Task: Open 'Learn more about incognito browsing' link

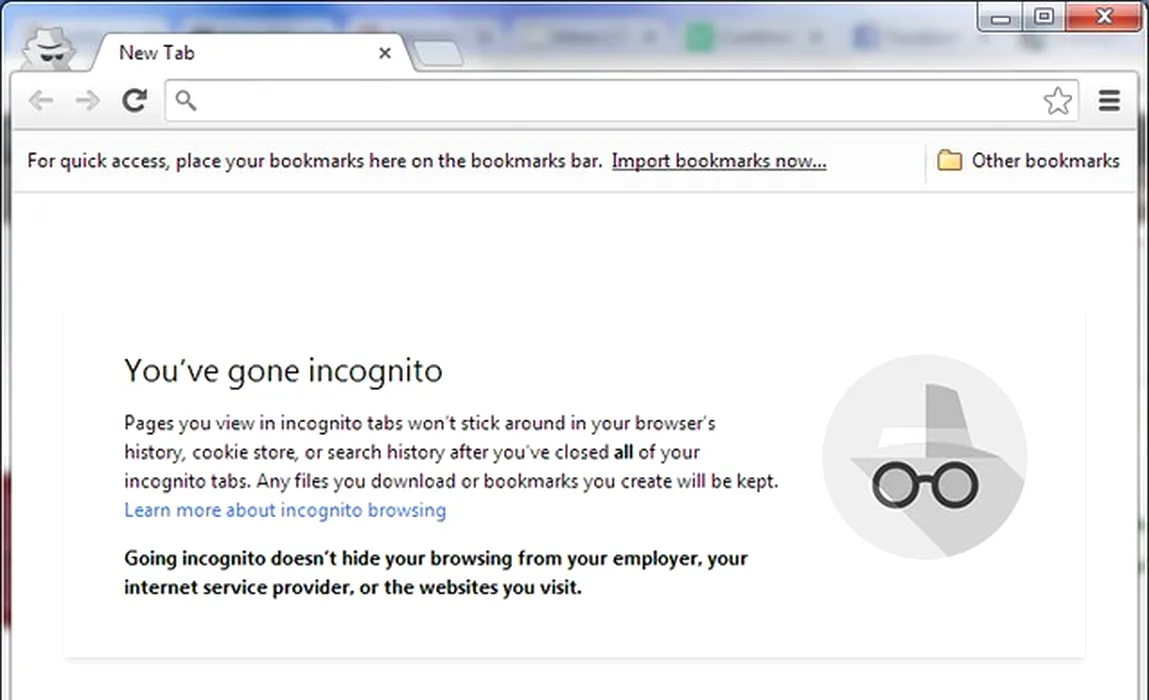Action: [x=285, y=510]
